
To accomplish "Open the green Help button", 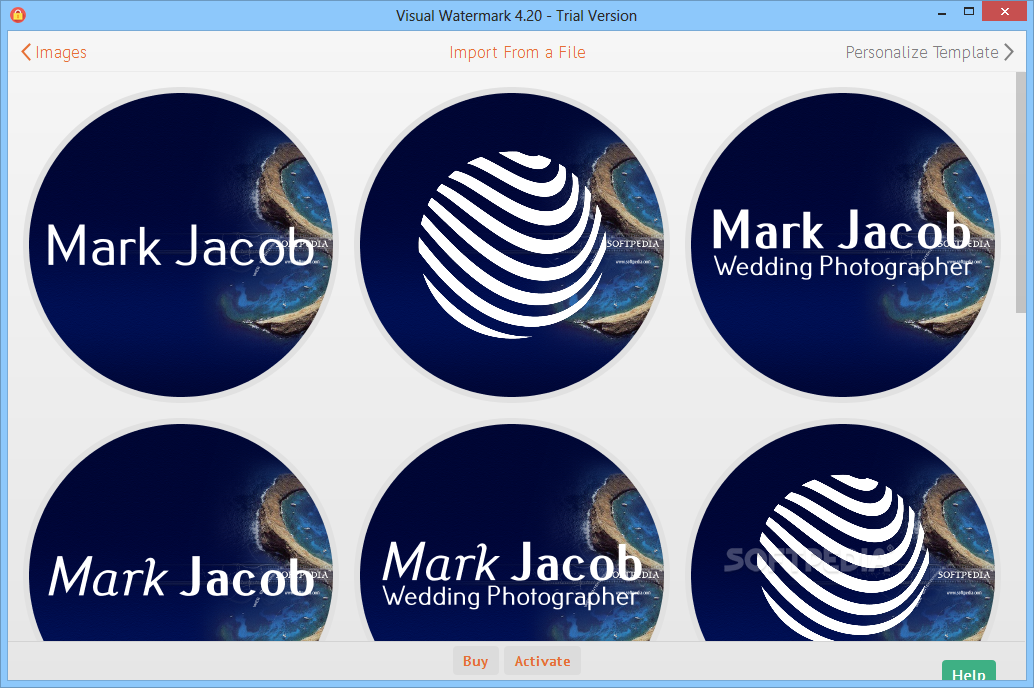I will click(x=969, y=671).
